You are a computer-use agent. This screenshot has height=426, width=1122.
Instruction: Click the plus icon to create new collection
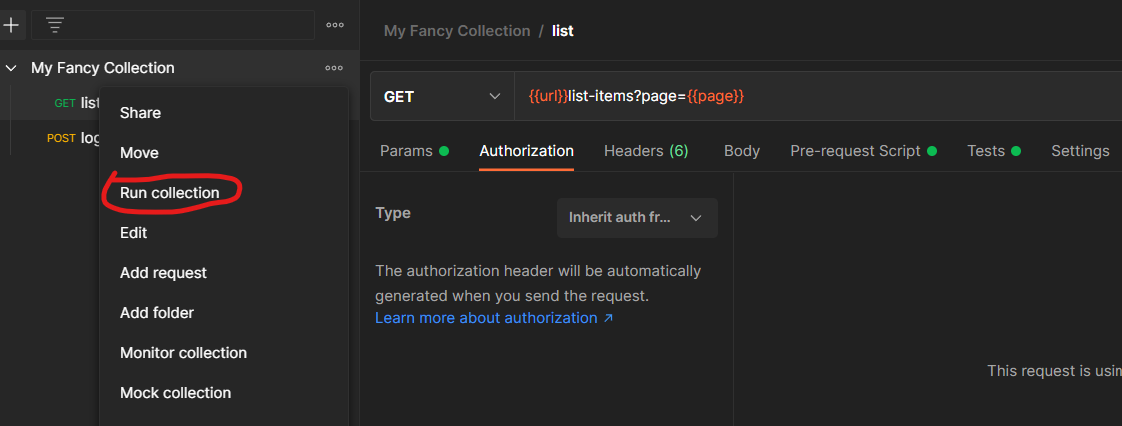11,25
